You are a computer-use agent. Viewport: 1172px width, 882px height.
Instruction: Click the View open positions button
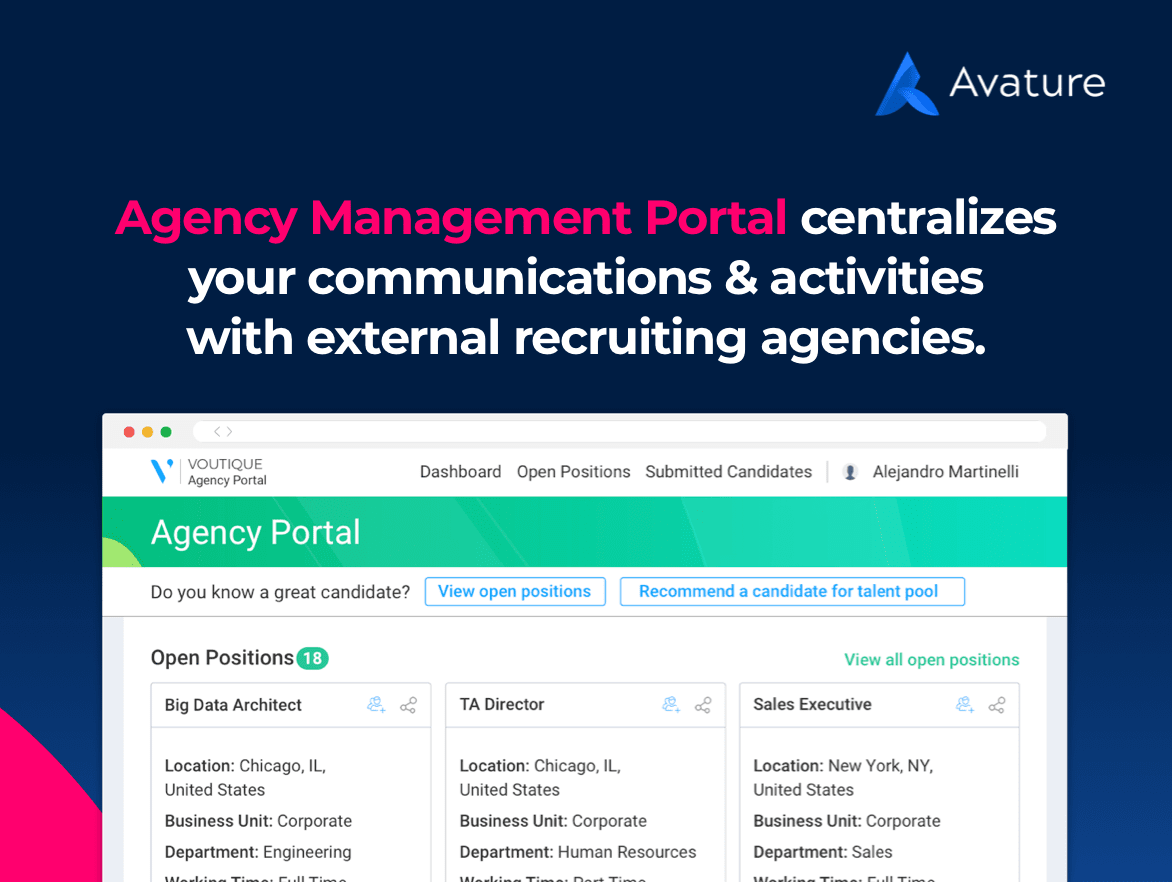coord(515,591)
